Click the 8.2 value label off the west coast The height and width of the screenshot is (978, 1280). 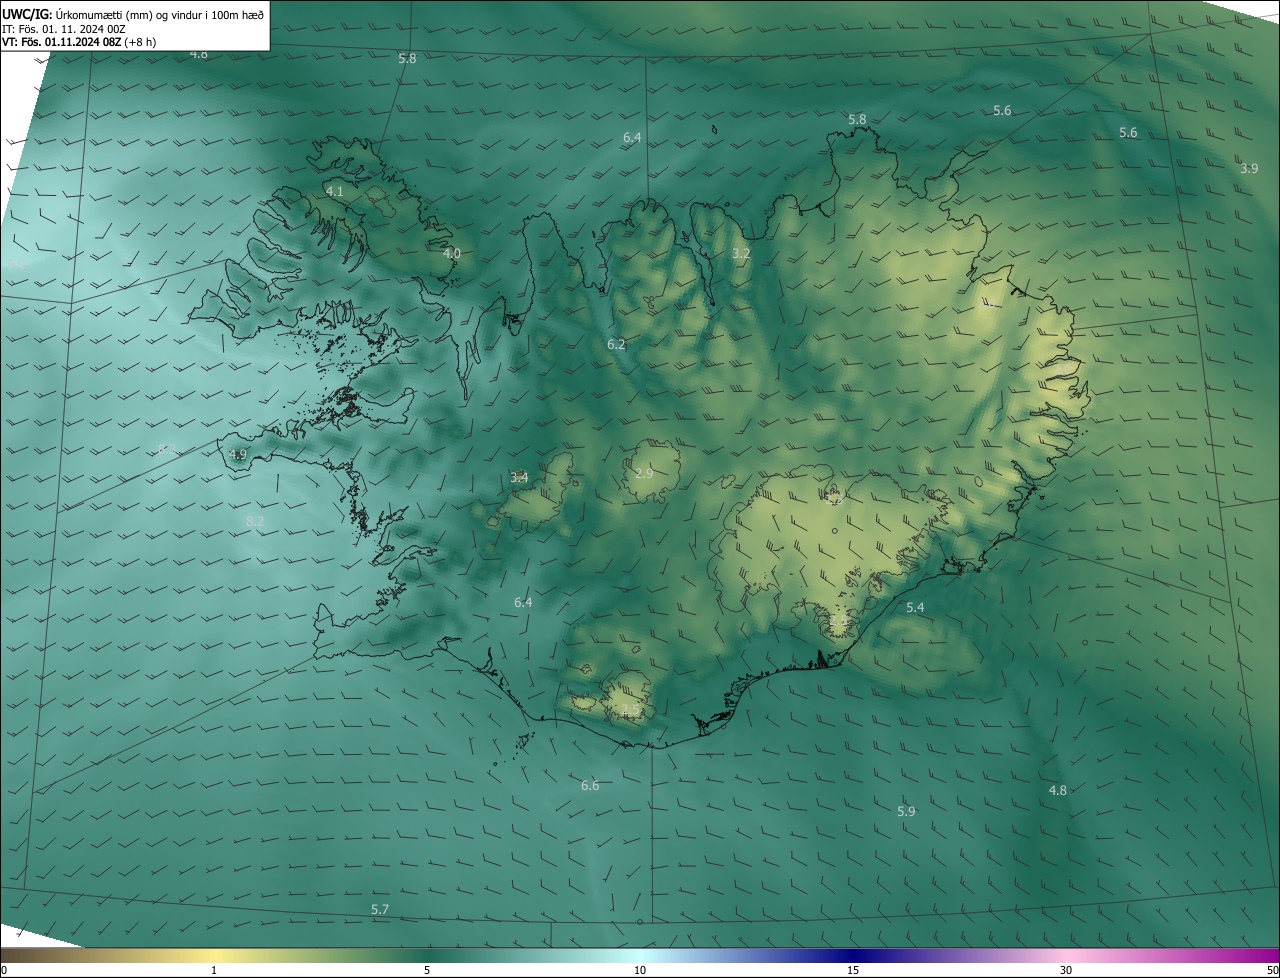[x=255, y=521]
